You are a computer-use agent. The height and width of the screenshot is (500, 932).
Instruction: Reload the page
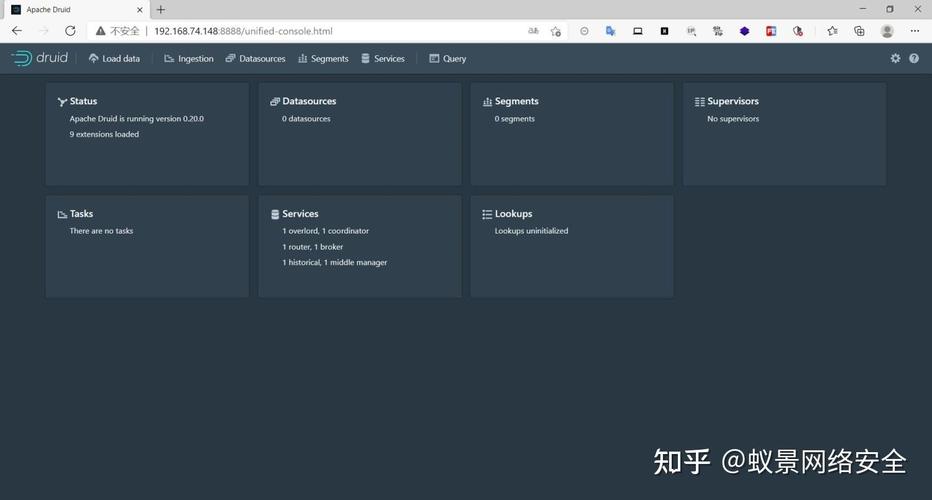[x=70, y=31]
